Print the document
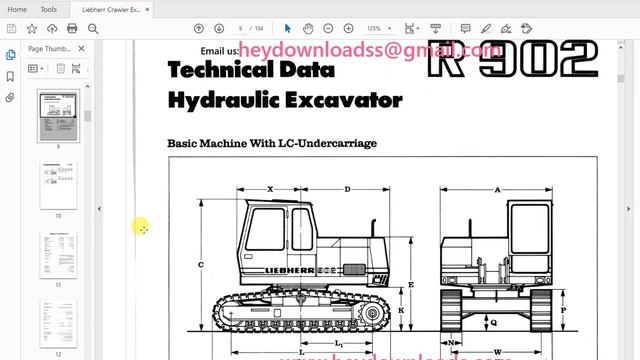 (x=72, y=29)
